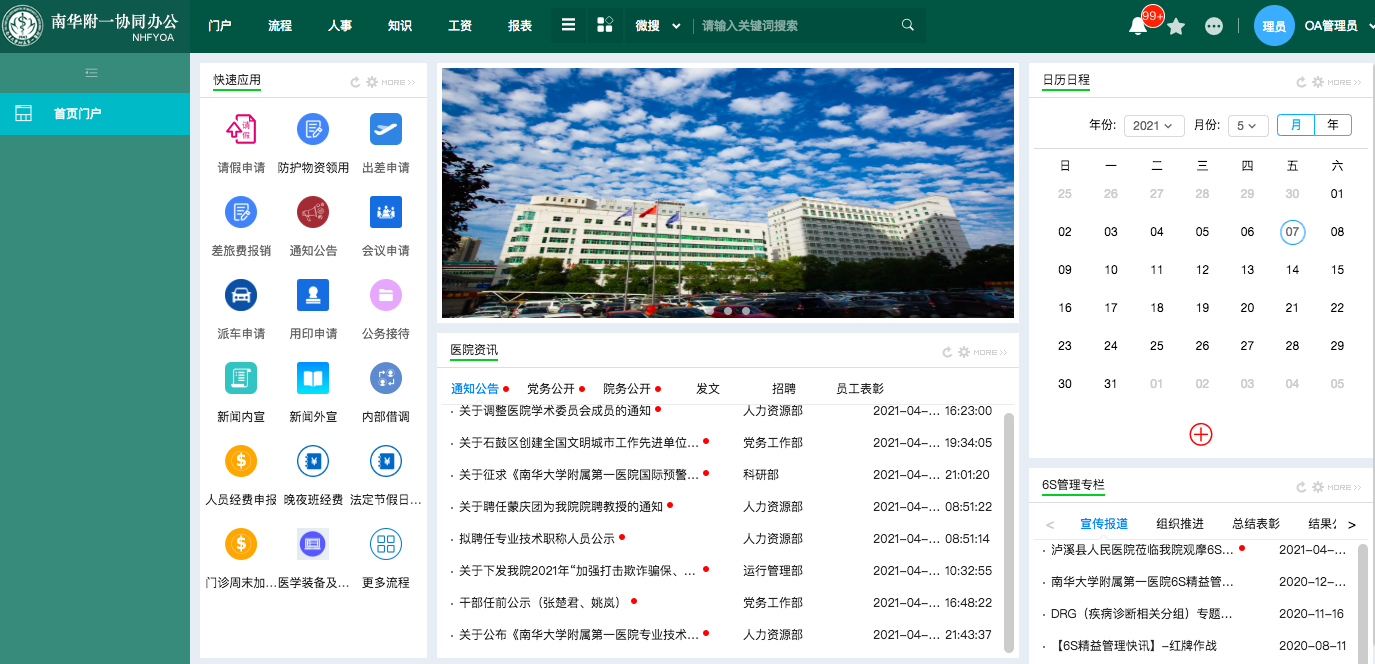Expand the 微搜 search type dropdown
Screen dimensions: 1375x664
(658, 26)
